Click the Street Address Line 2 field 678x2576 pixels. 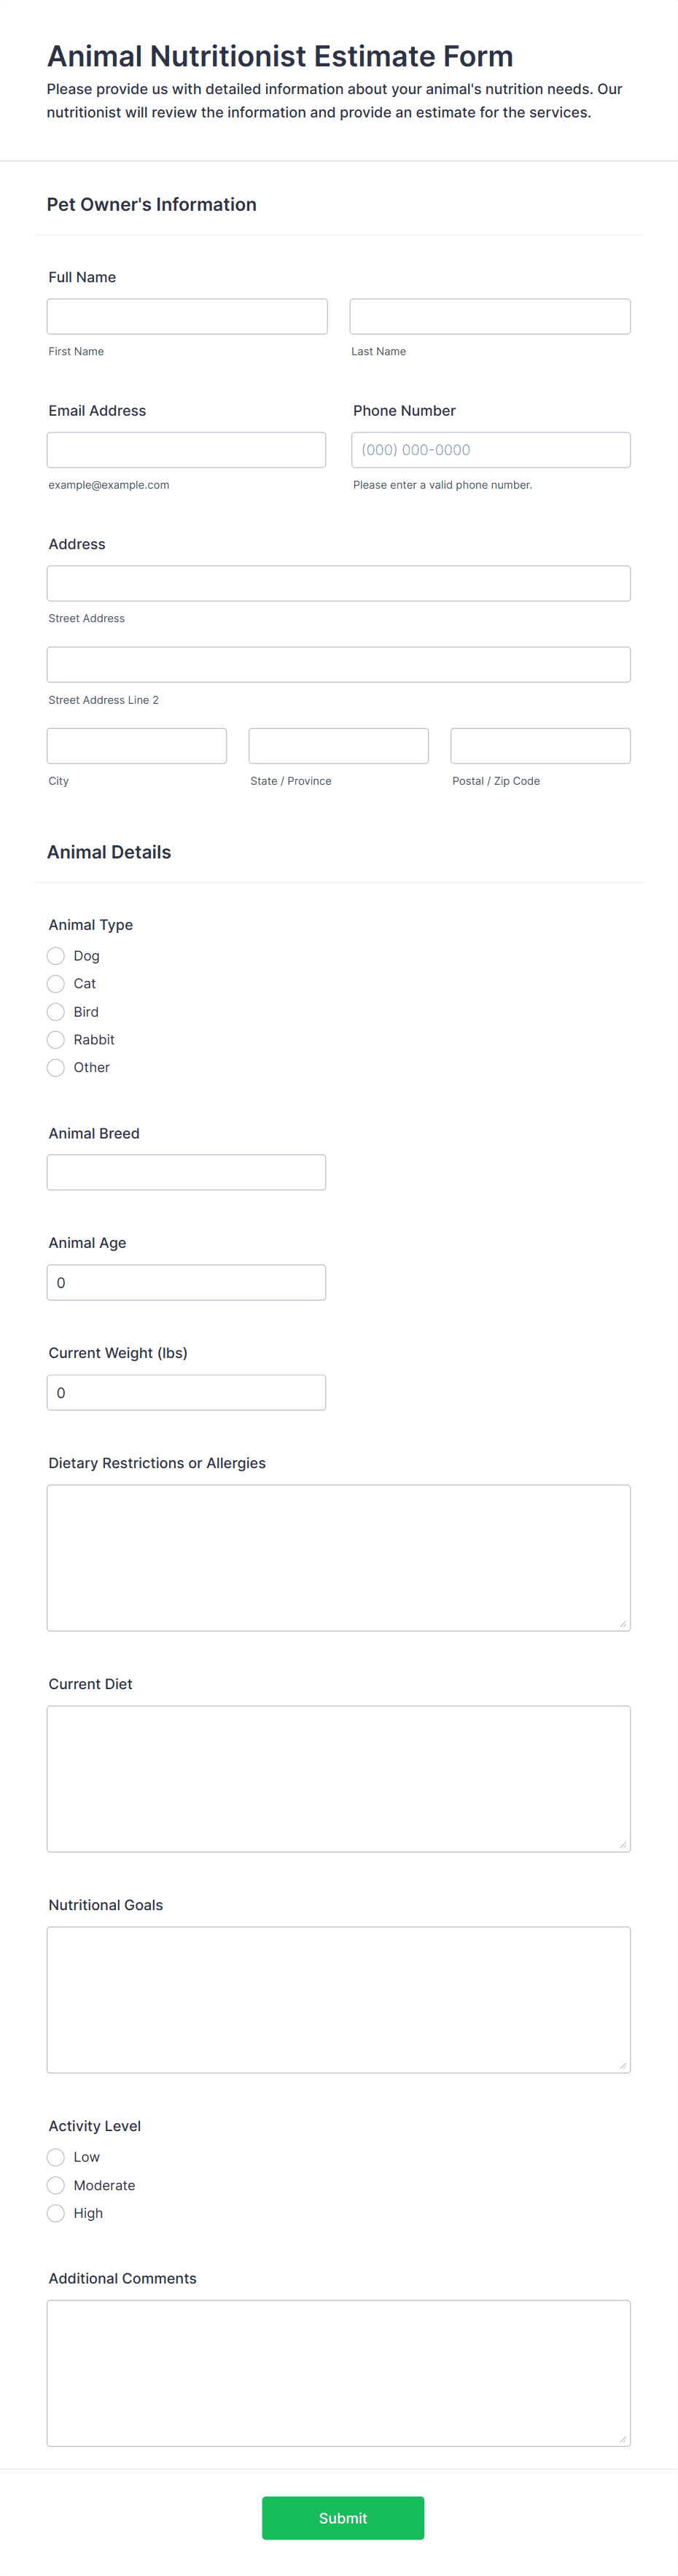click(x=339, y=665)
